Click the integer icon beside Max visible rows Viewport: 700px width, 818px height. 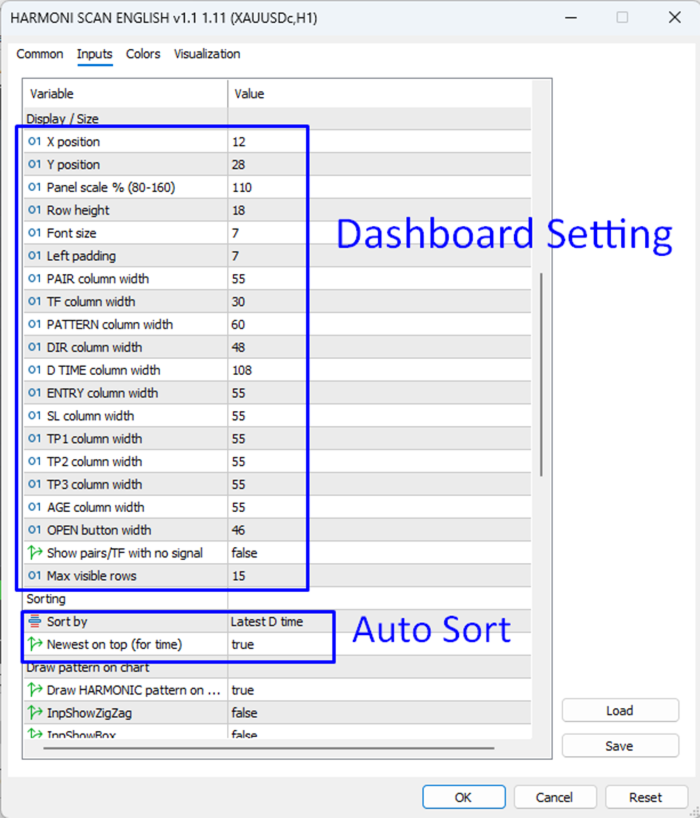point(34,575)
